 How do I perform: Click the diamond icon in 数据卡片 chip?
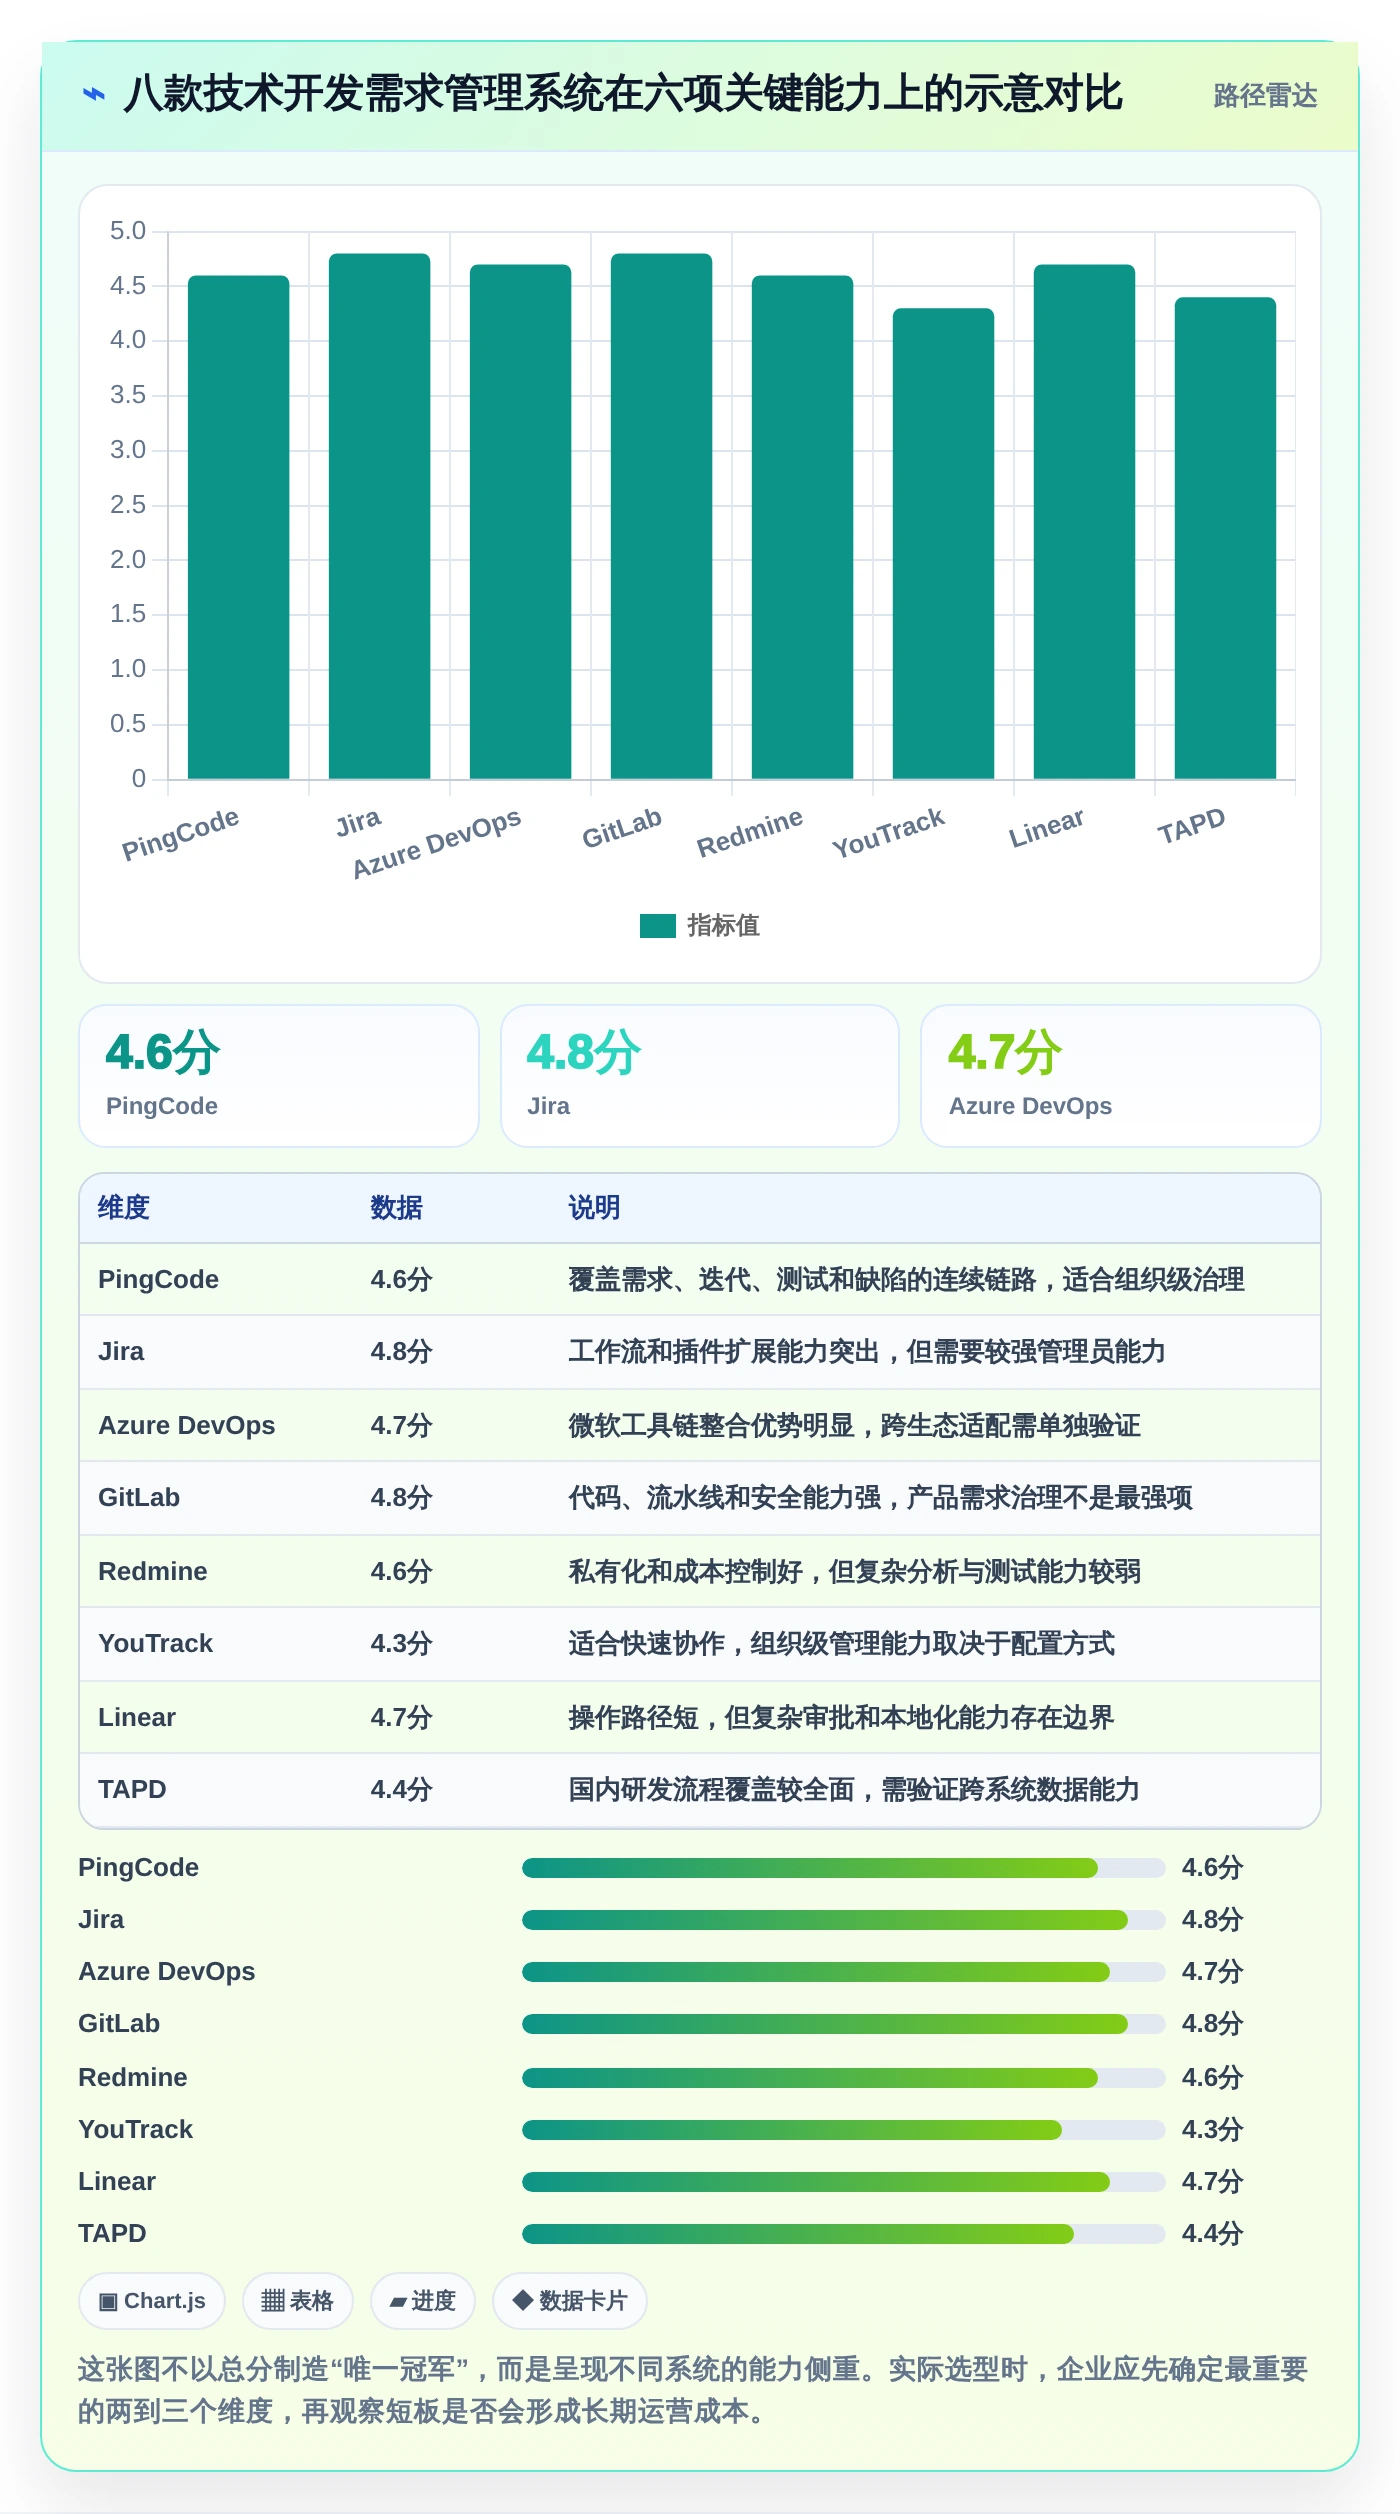[x=522, y=2300]
